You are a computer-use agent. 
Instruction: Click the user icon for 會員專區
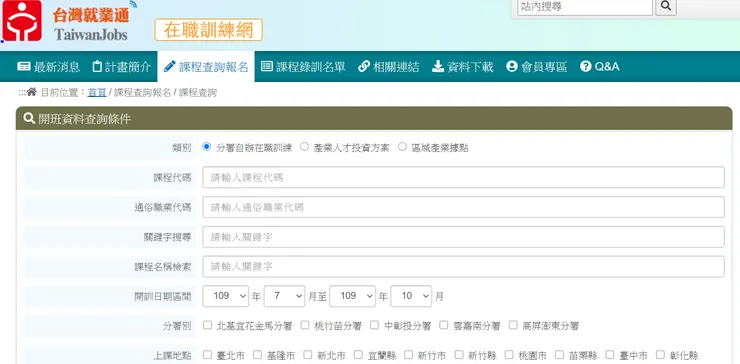click(x=512, y=67)
